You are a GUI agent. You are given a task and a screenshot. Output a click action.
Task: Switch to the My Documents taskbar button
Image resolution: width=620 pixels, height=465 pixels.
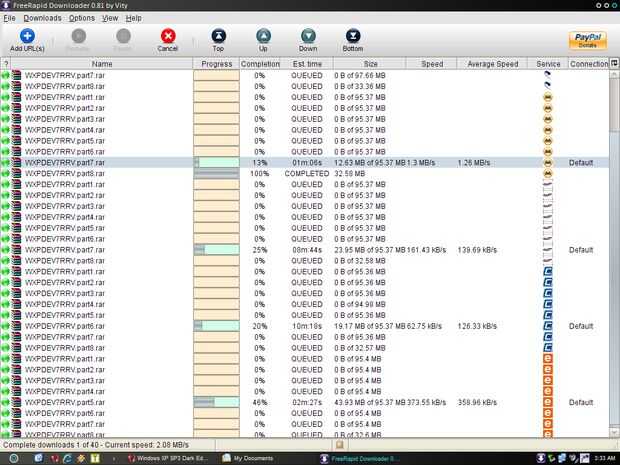coord(248,458)
